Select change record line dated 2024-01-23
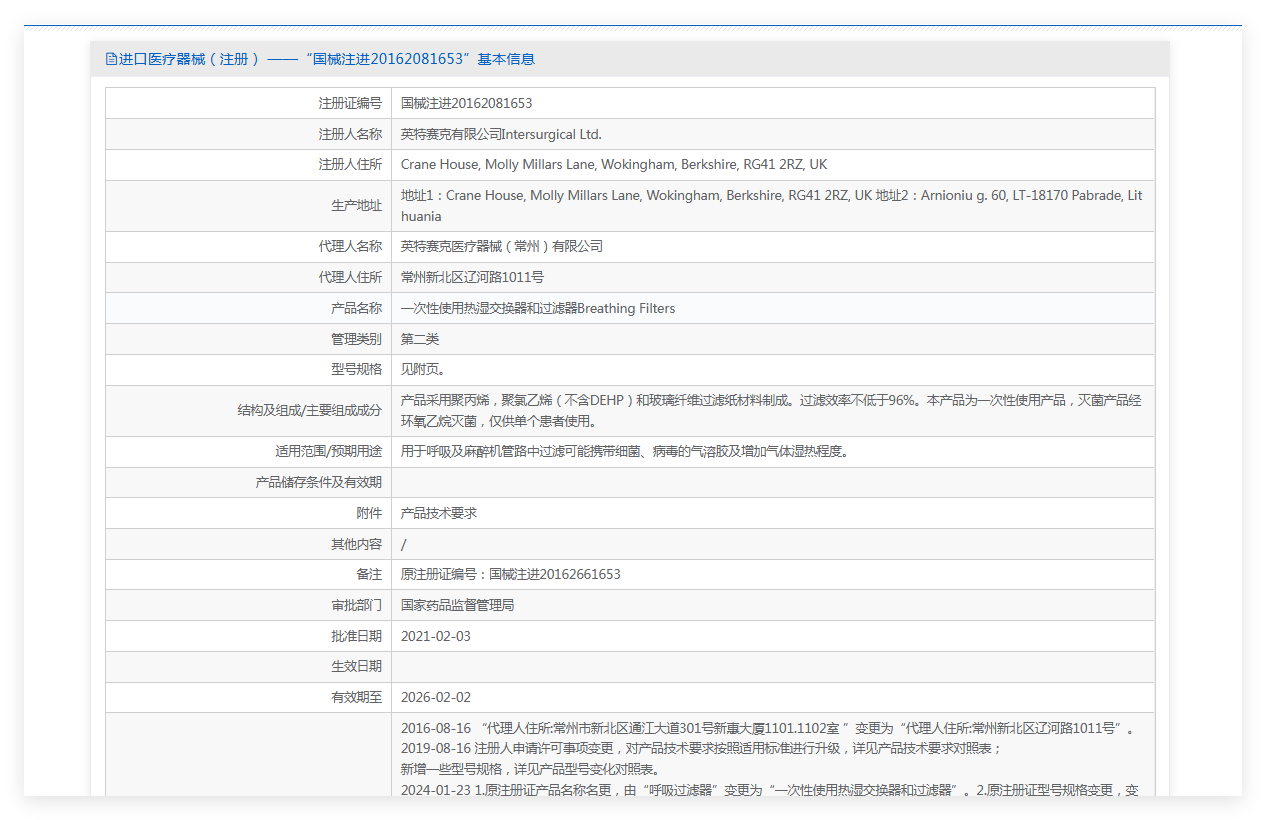1266x820 pixels. click(770, 791)
